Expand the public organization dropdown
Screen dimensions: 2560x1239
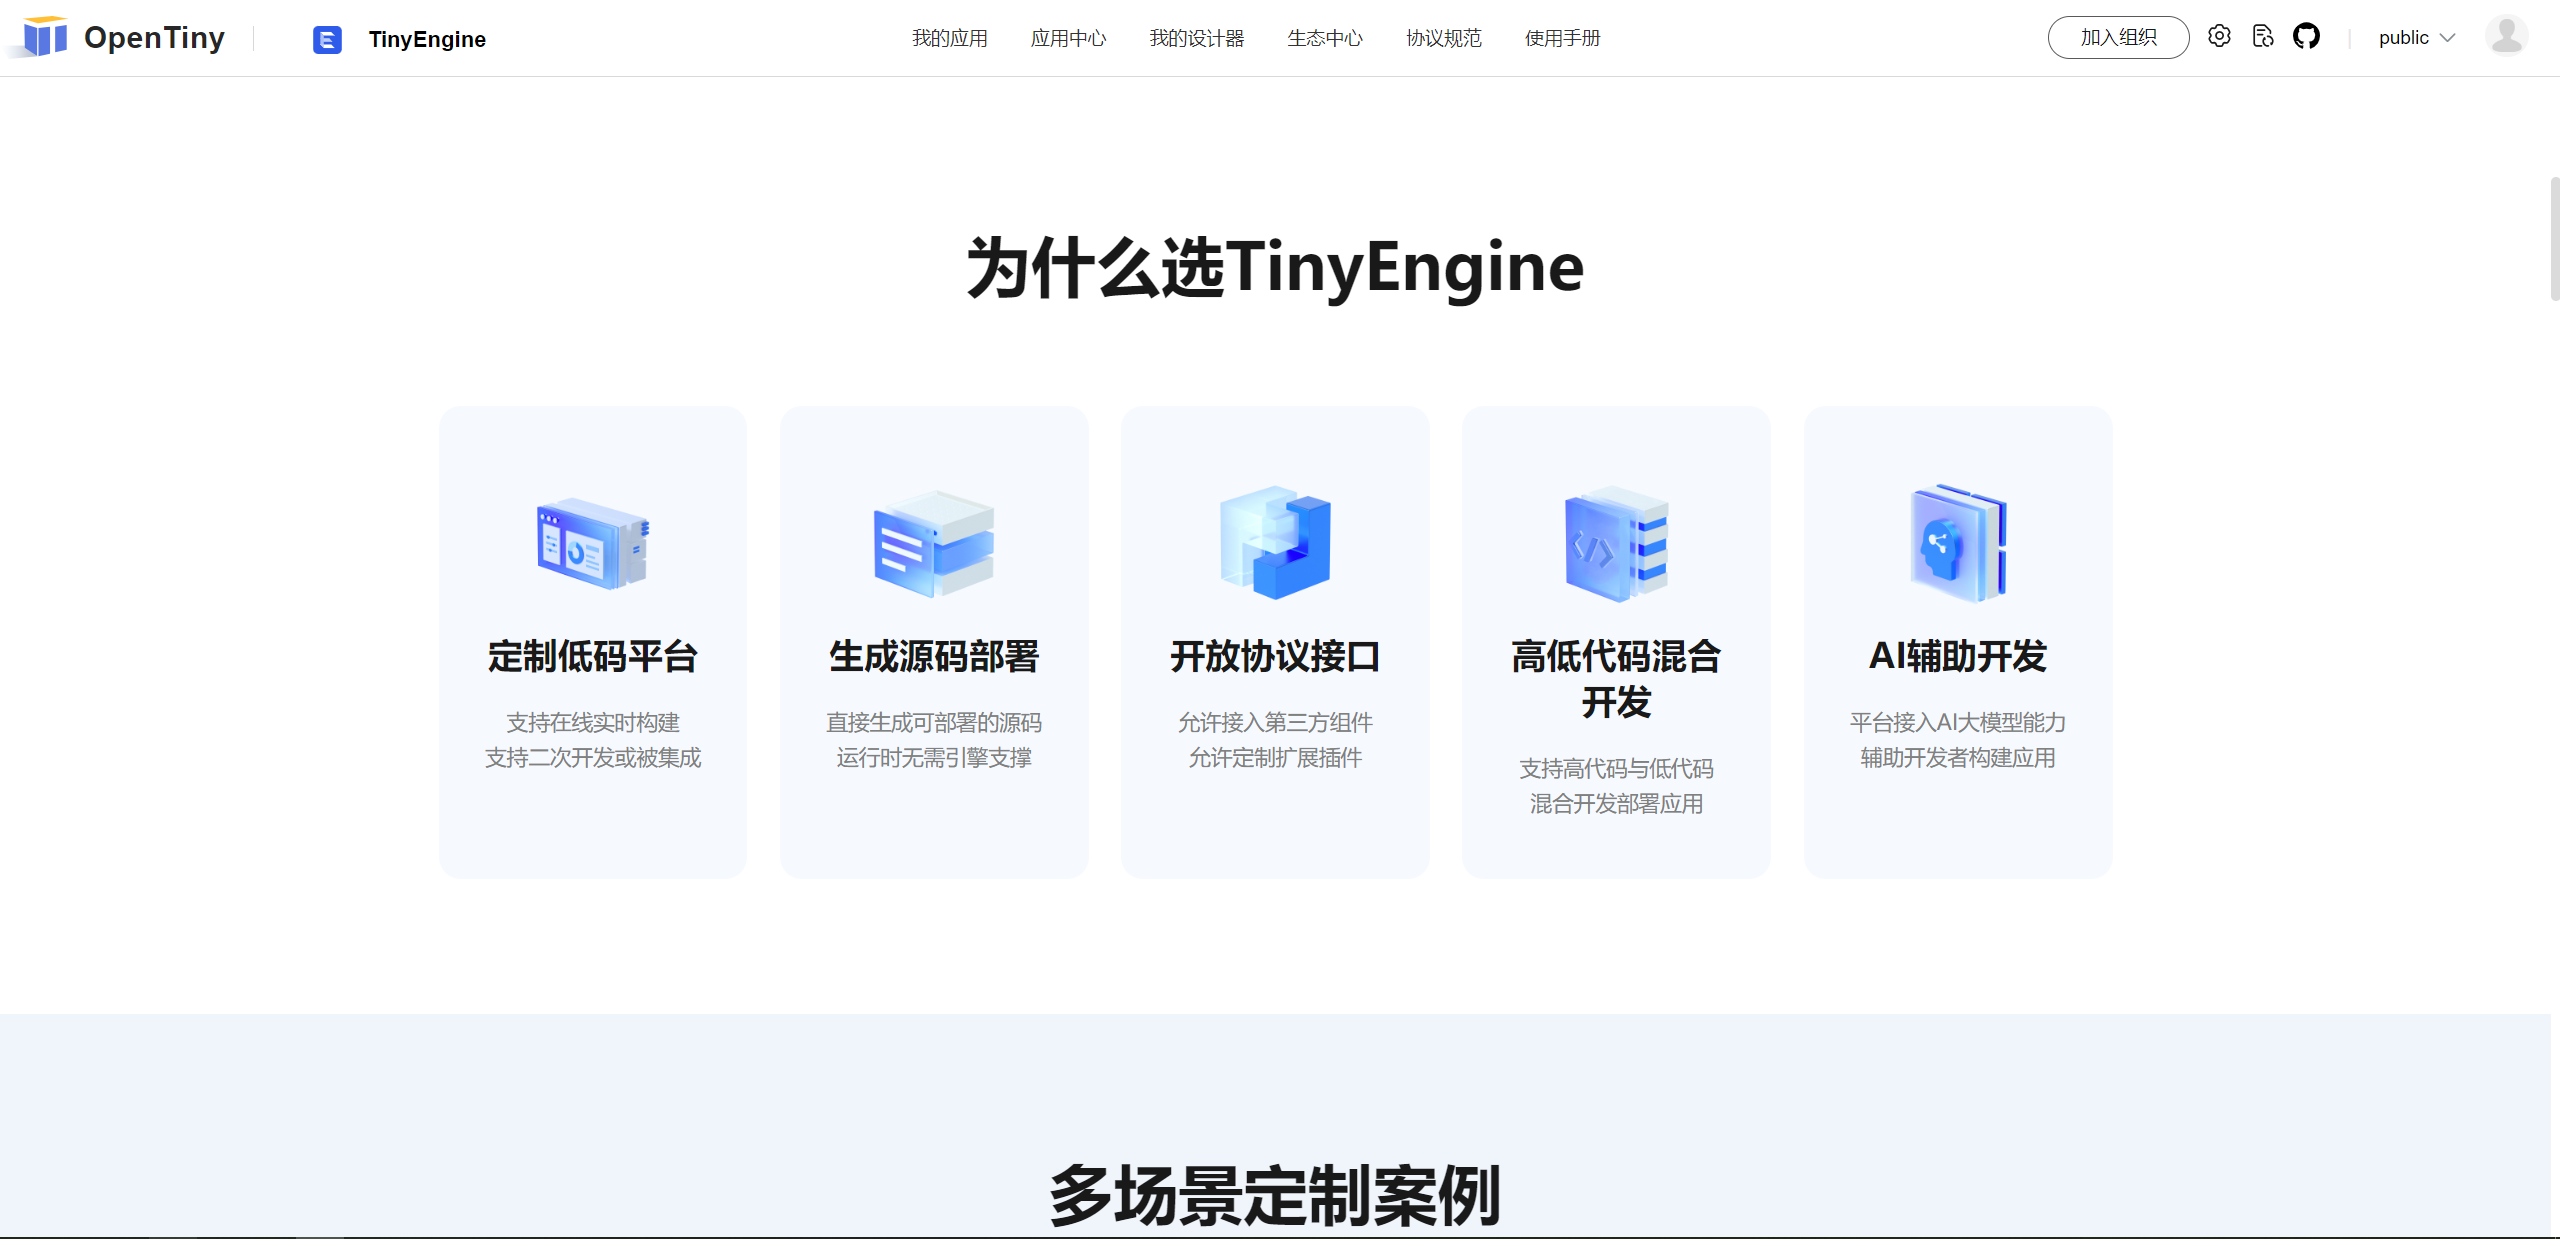[x=2416, y=38]
